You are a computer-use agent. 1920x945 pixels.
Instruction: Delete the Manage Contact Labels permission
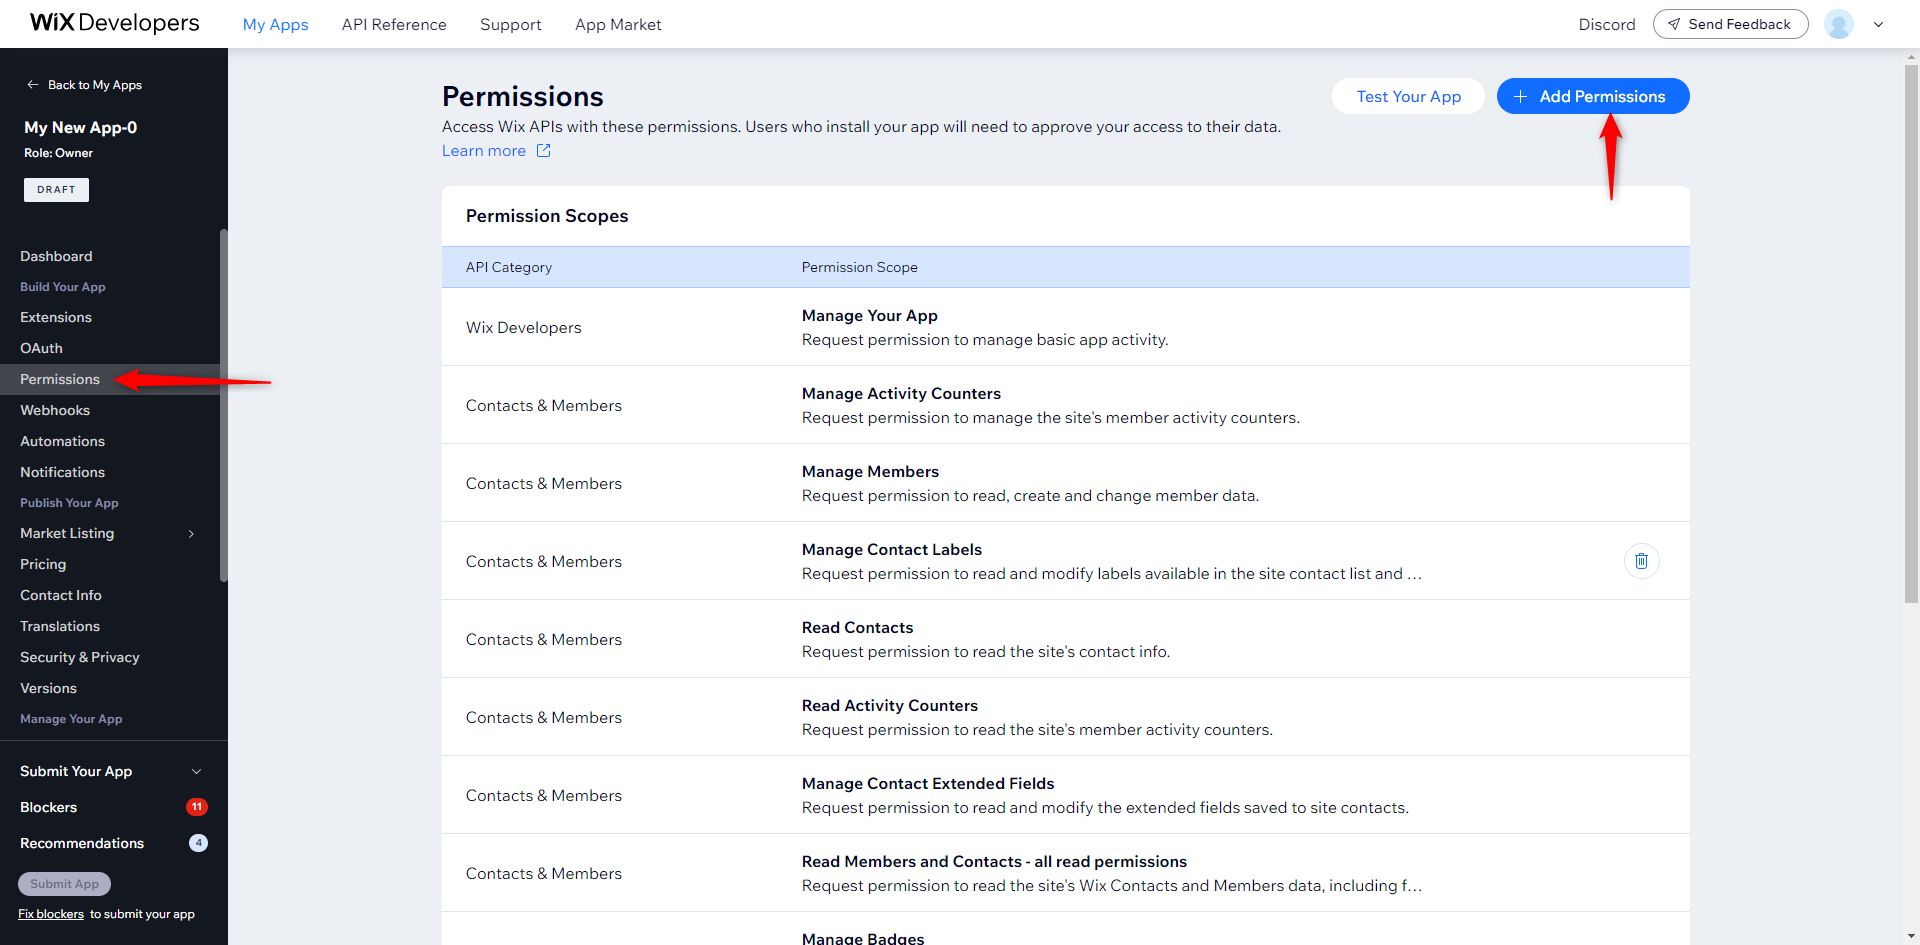pyautogui.click(x=1641, y=561)
